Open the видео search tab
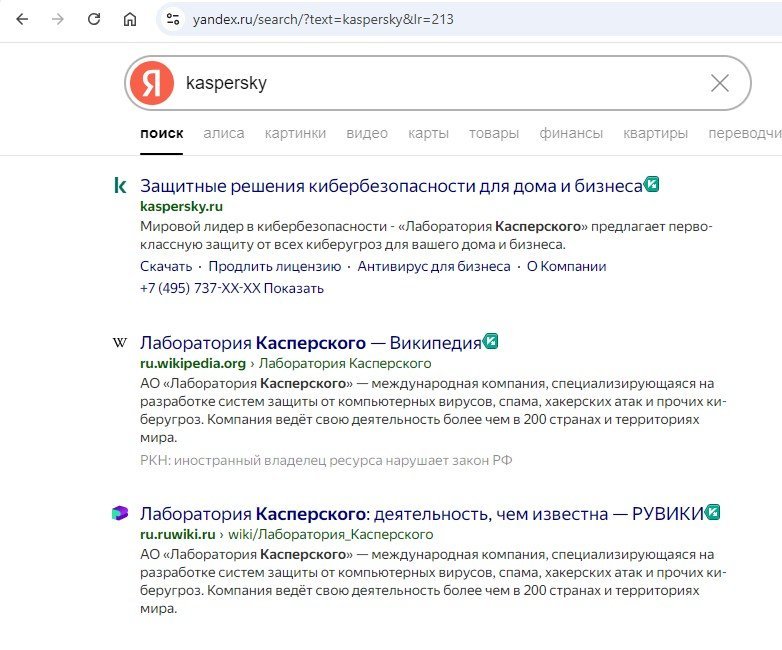Image resolution: width=782 pixels, height=650 pixels. [367, 133]
